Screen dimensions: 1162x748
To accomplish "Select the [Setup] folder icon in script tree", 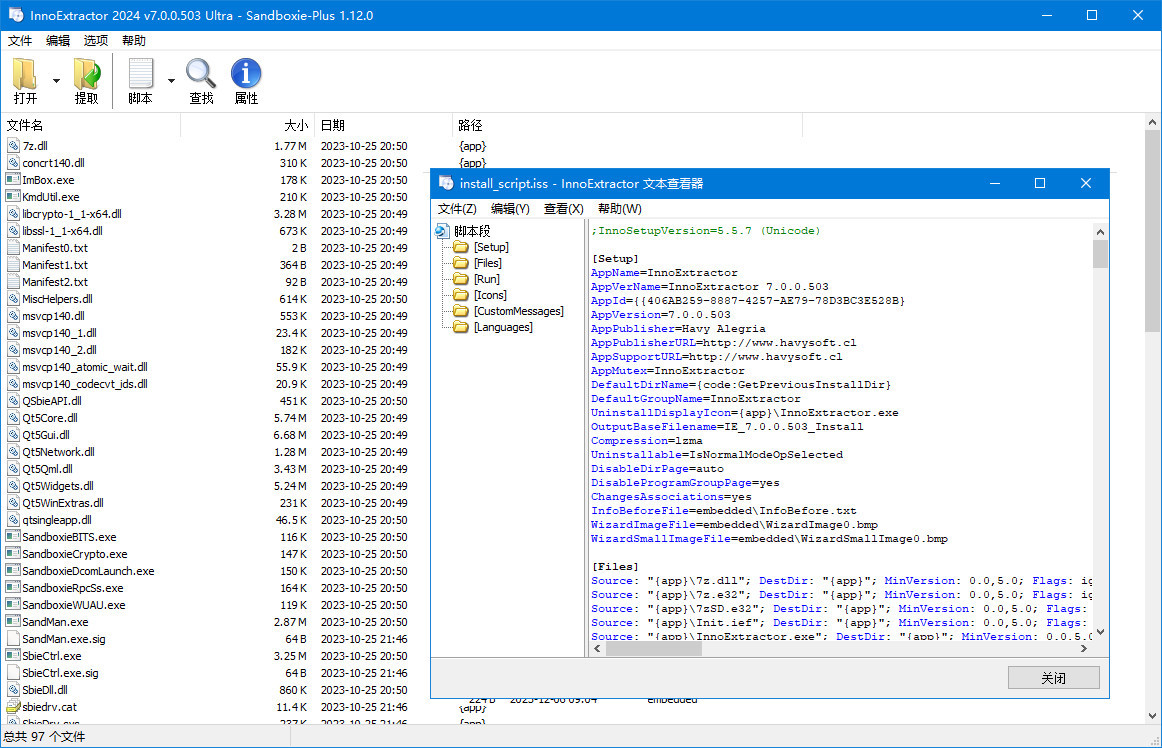I will click(459, 246).
